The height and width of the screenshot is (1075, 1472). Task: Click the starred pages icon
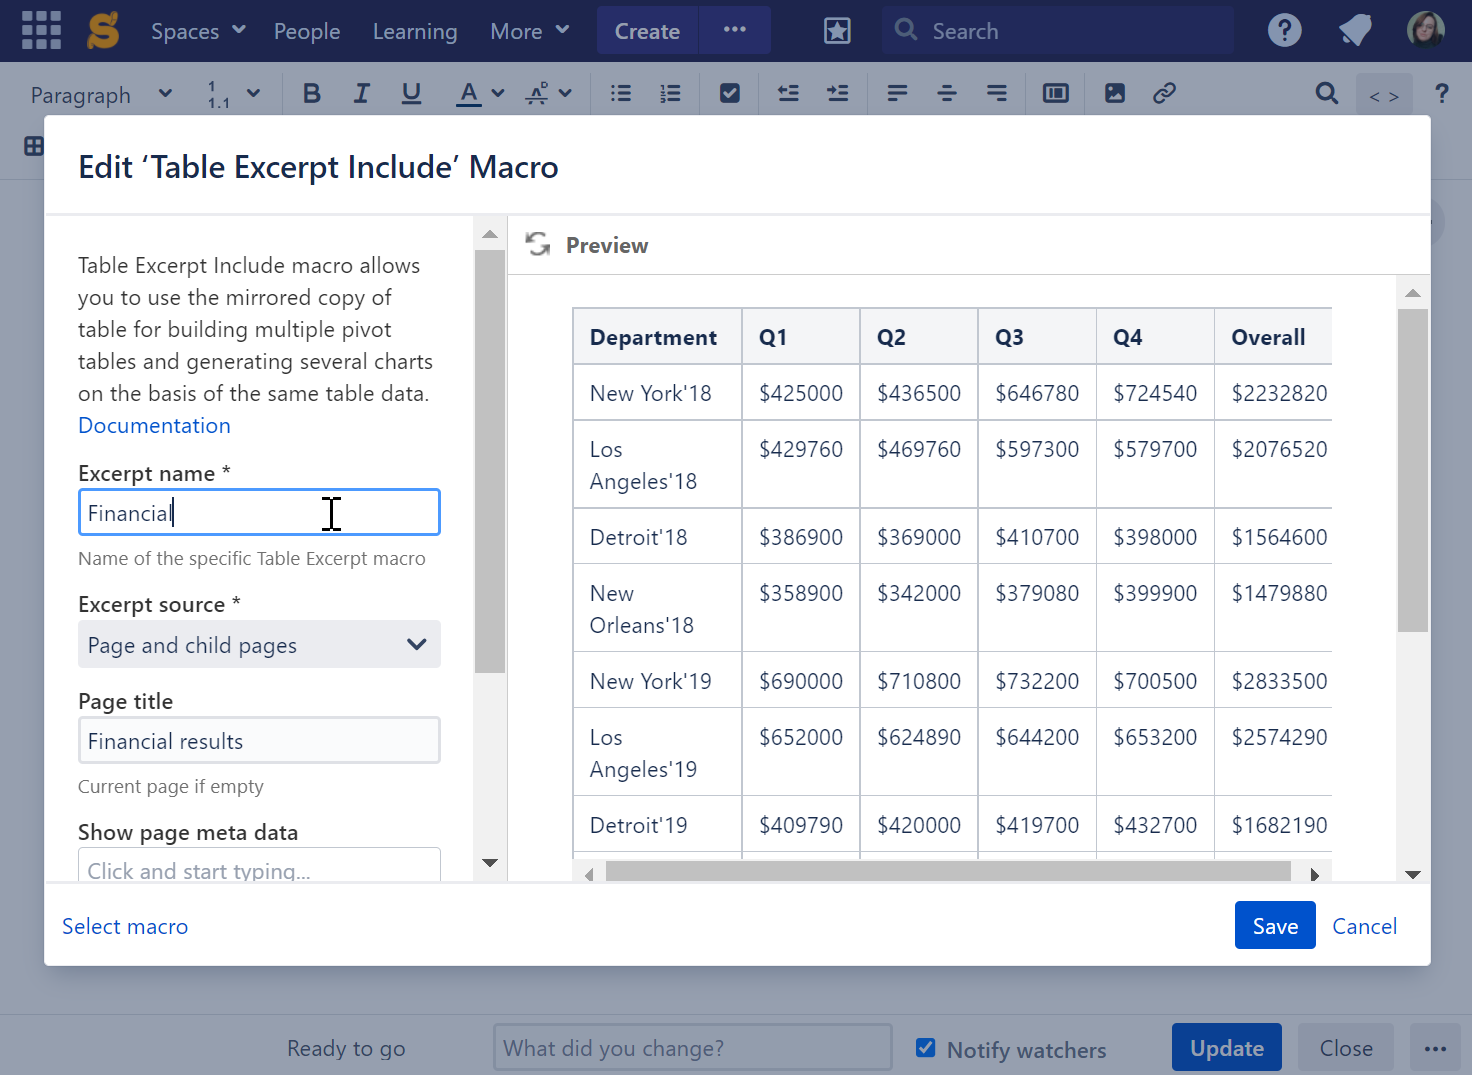(837, 31)
